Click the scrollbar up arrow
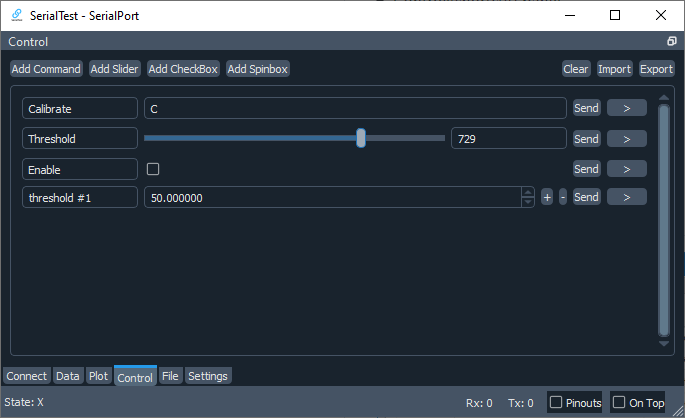 click(664, 97)
